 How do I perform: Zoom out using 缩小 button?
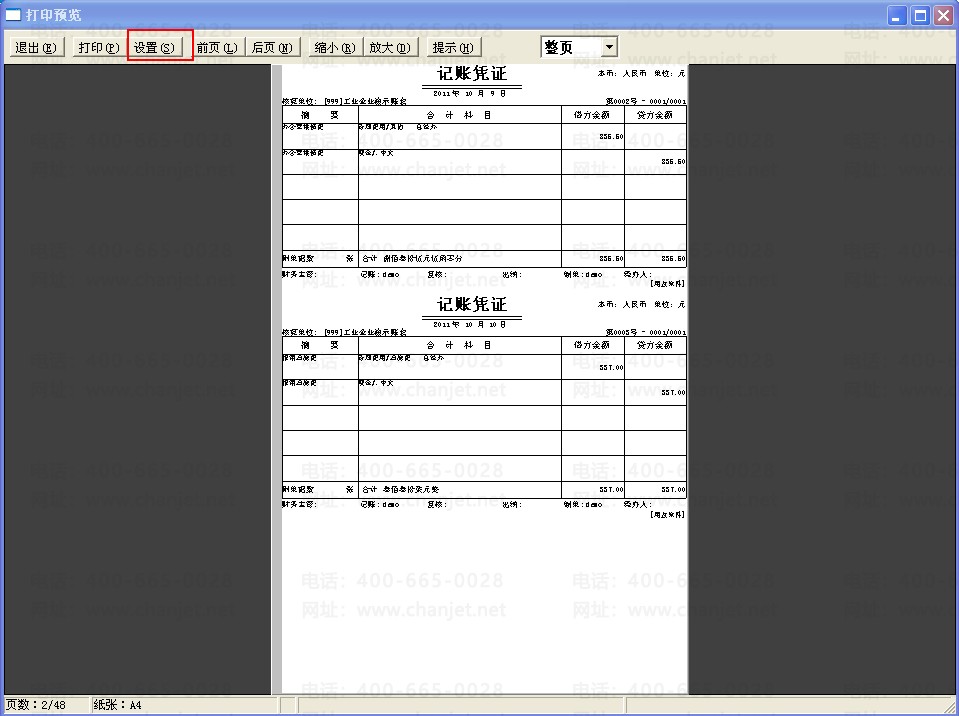tap(334, 47)
